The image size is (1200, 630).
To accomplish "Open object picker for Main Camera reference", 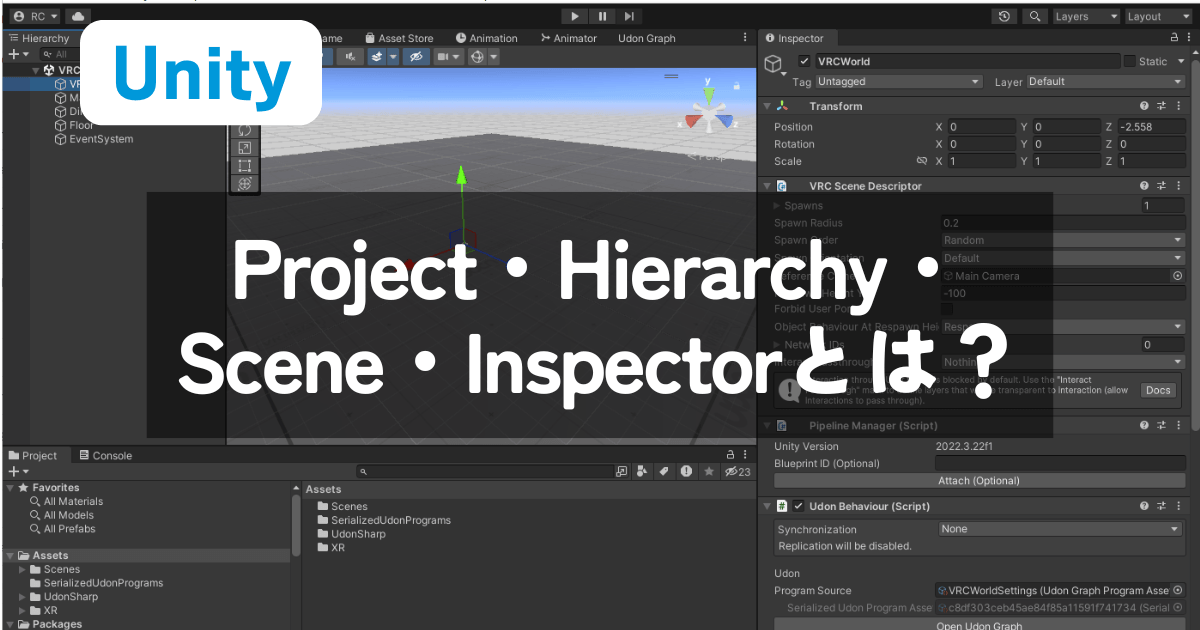I will (x=1177, y=276).
